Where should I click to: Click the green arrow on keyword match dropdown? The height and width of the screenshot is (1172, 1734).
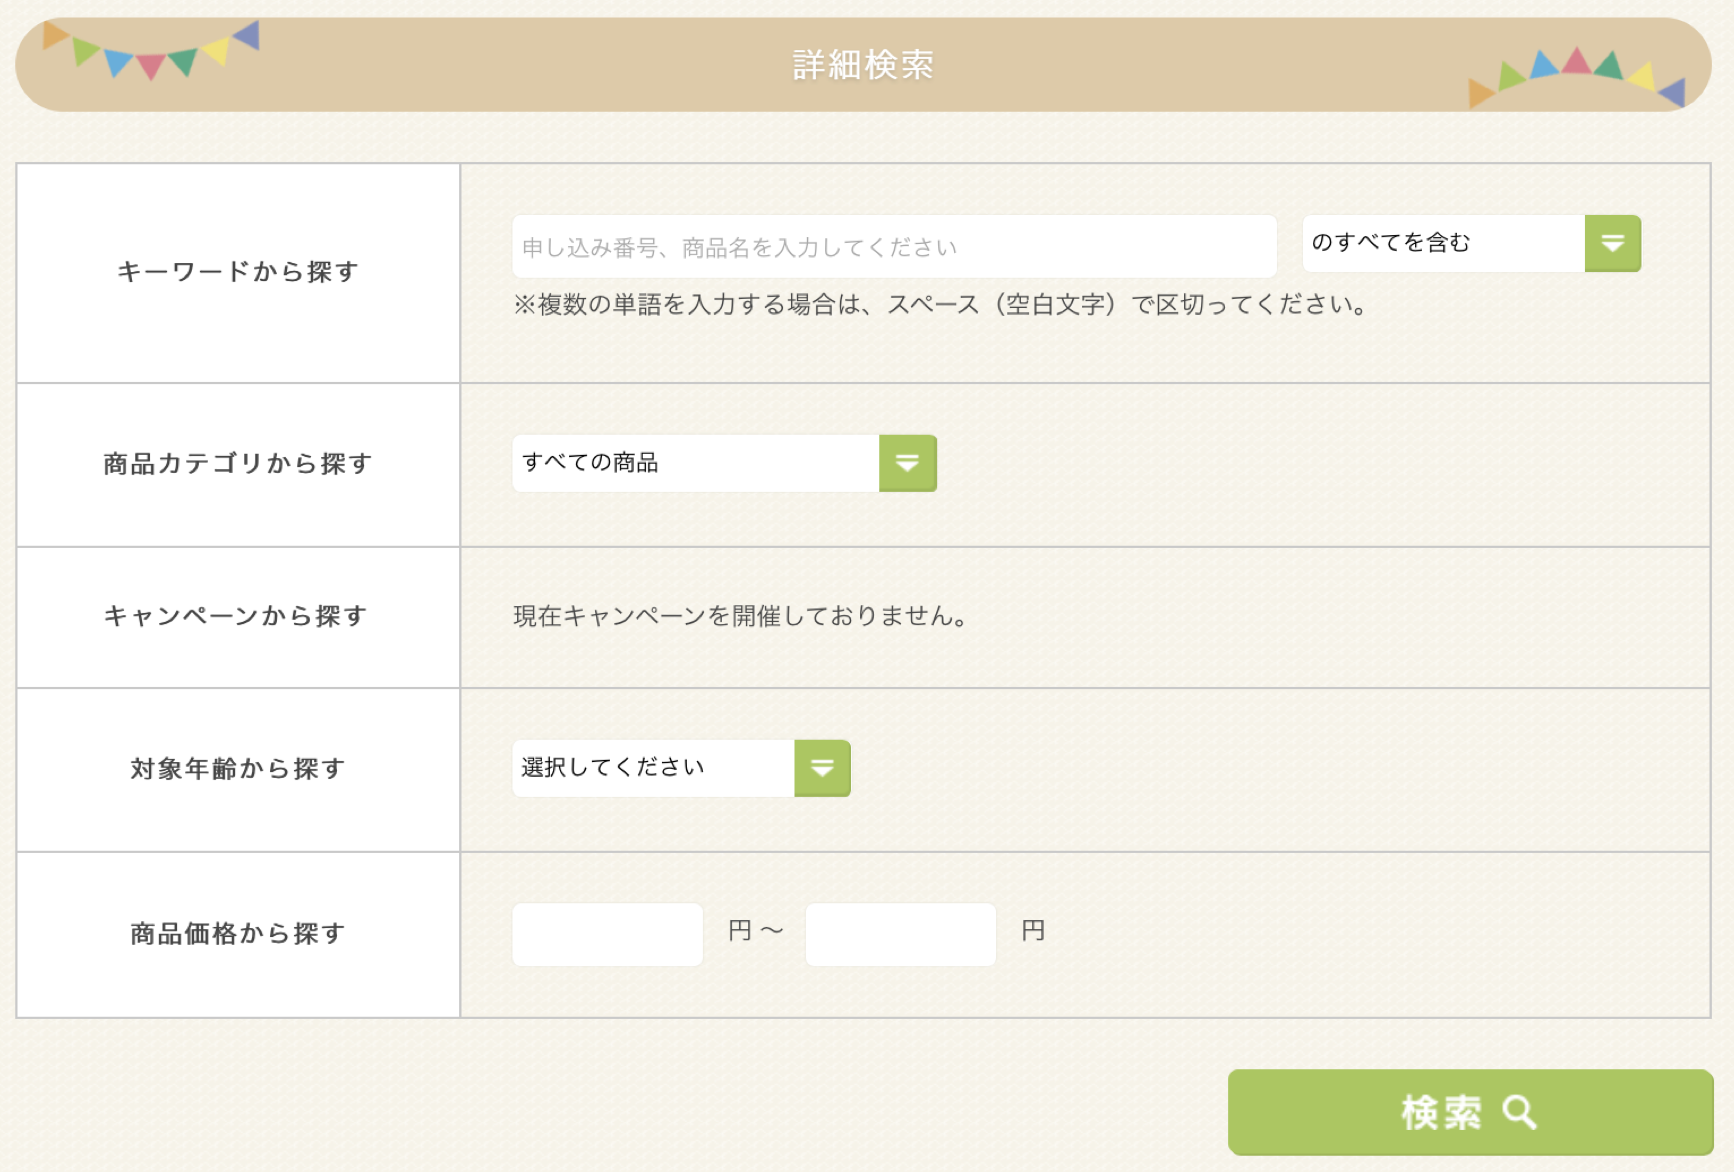(x=1612, y=243)
